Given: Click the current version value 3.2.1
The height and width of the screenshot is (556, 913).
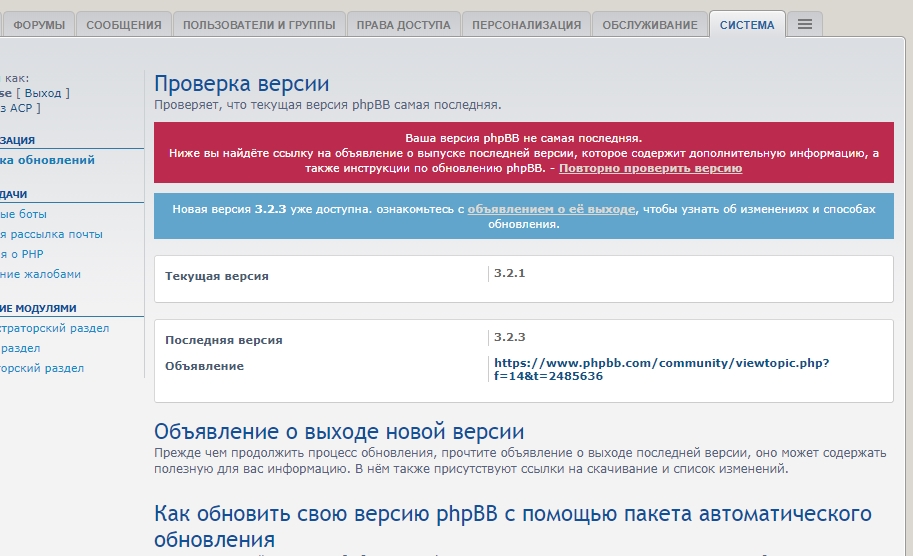Looking at the screenshot, I should pyautogui.click(x=509, y=273).
